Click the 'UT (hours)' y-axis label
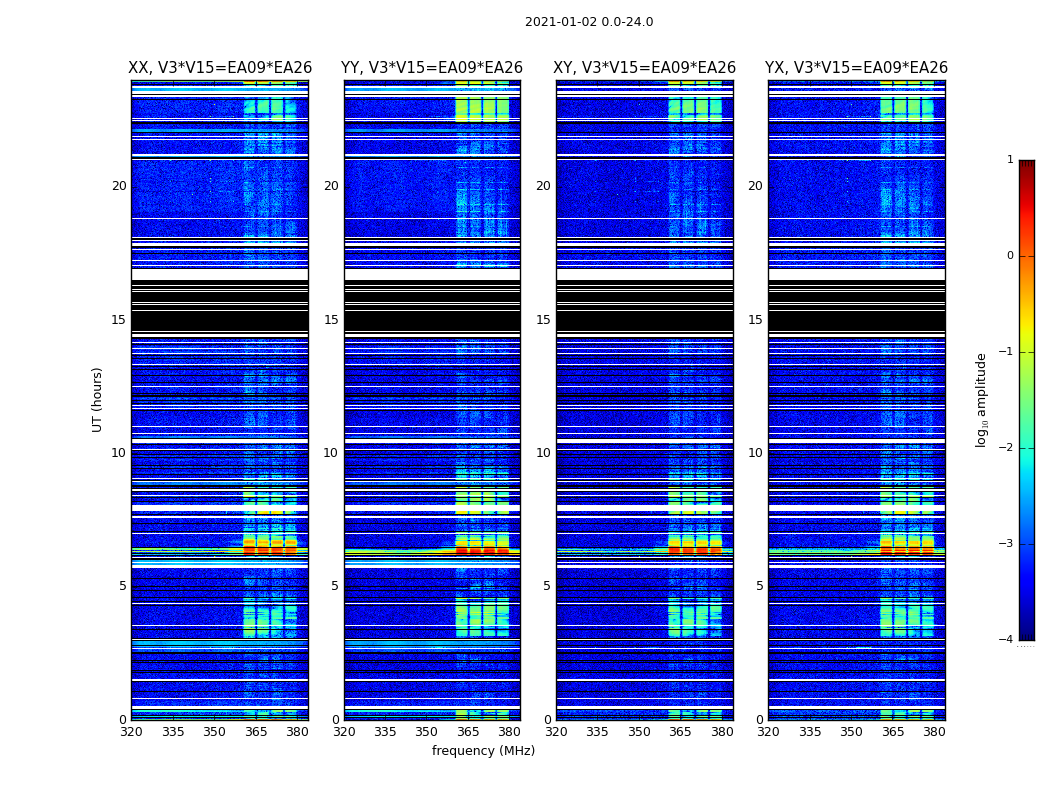The width and height of the screenshot is (1050, 800). click(x=98, y=400)
